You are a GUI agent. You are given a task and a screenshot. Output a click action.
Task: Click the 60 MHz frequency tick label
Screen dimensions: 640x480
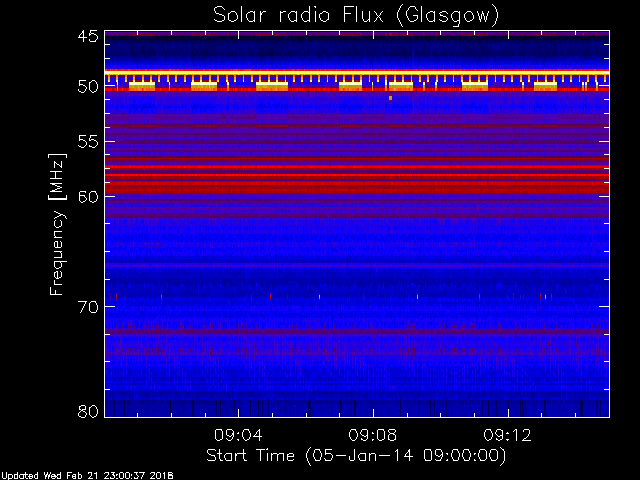click(x=87, y=196)
